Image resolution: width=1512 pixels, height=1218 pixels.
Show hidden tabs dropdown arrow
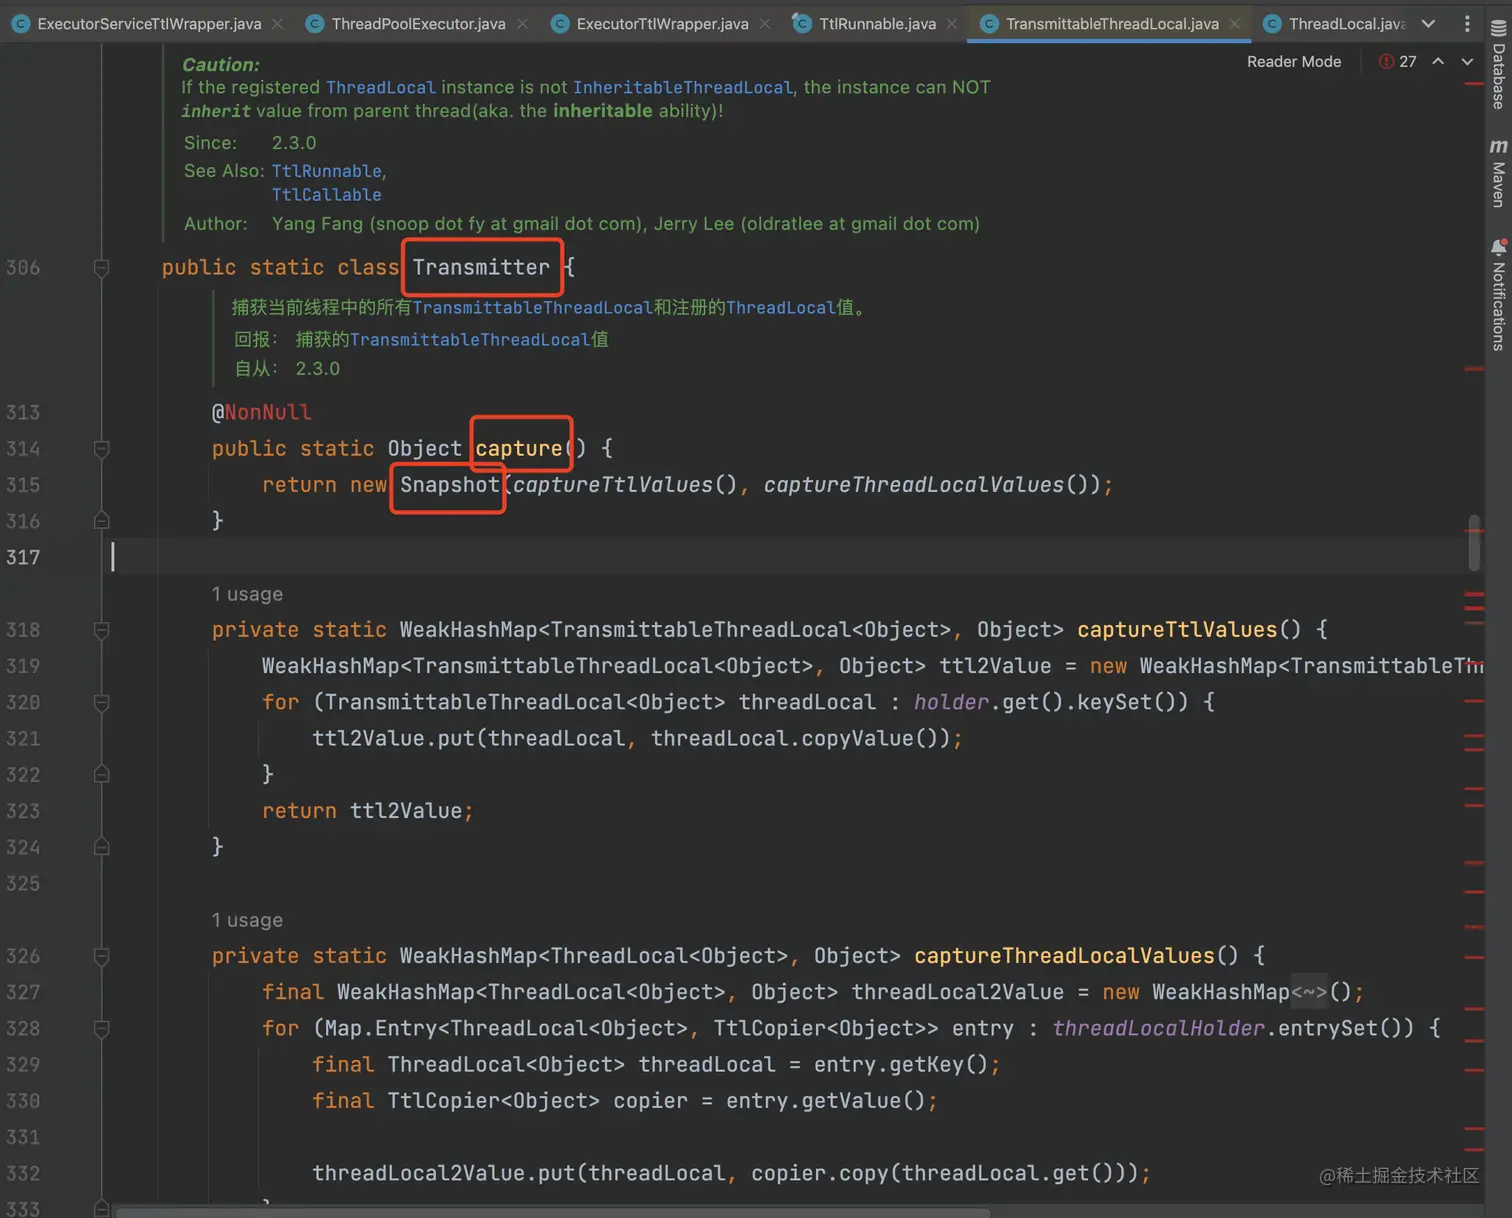(x=1428, y=23)
